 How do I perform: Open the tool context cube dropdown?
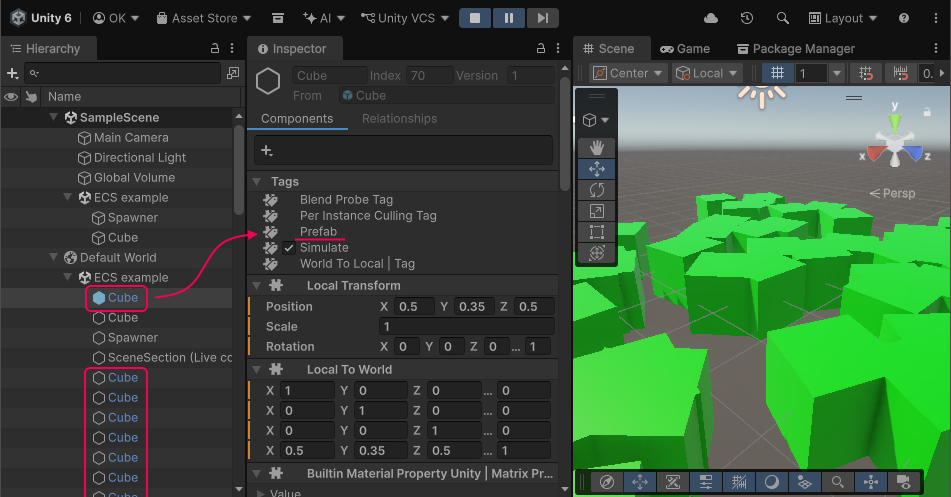click(x=596, y=120)
